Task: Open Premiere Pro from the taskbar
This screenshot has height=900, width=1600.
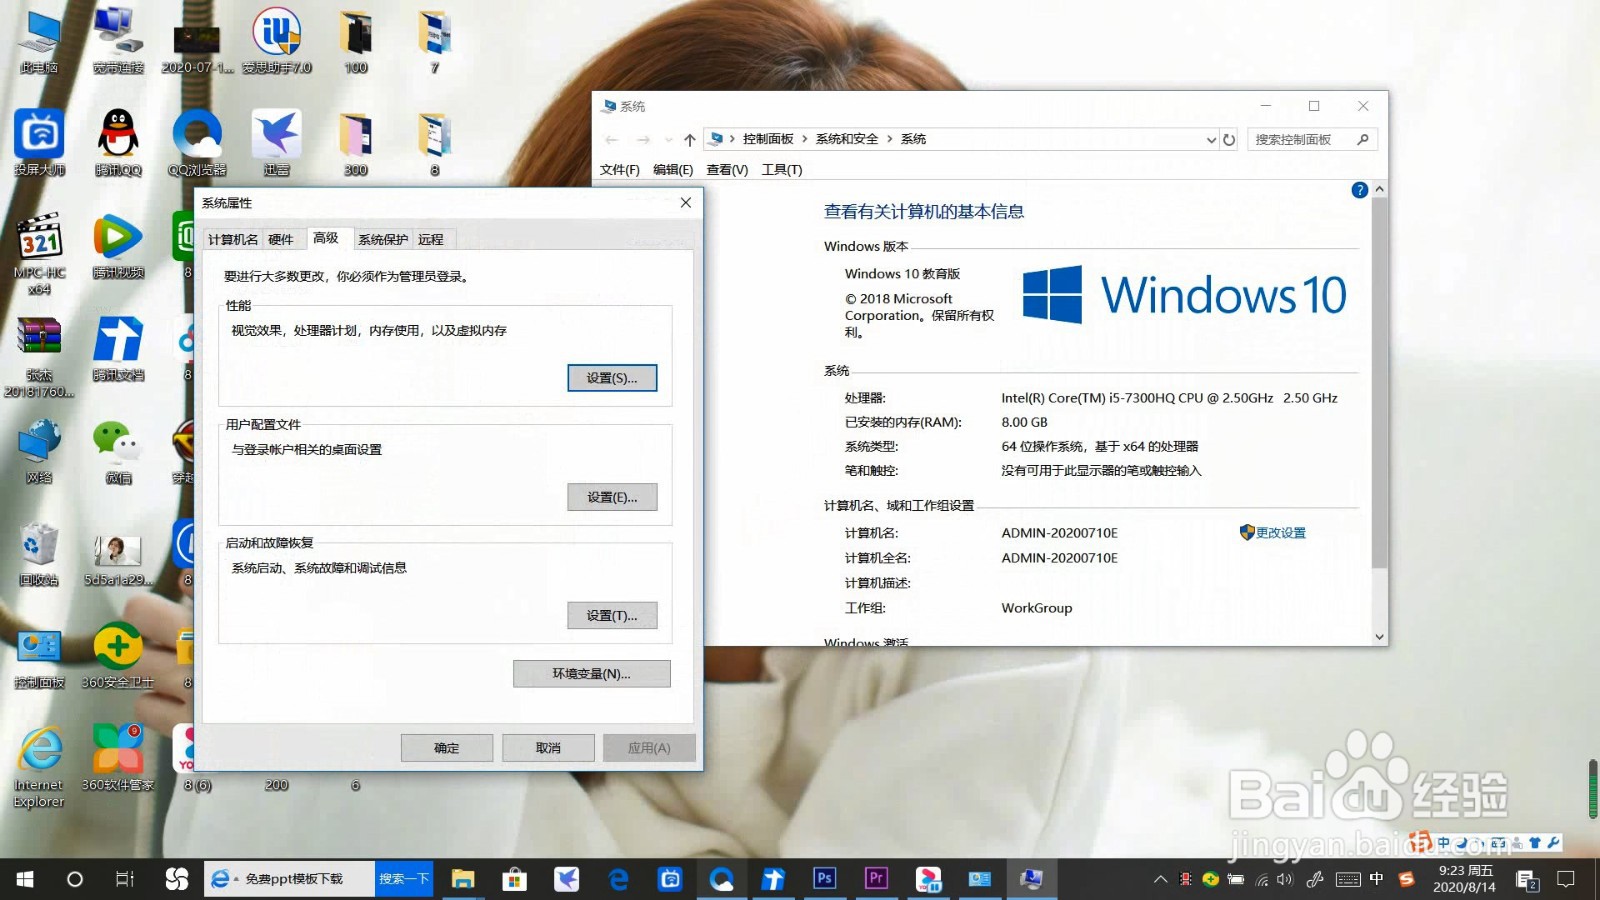Action: 876,878
